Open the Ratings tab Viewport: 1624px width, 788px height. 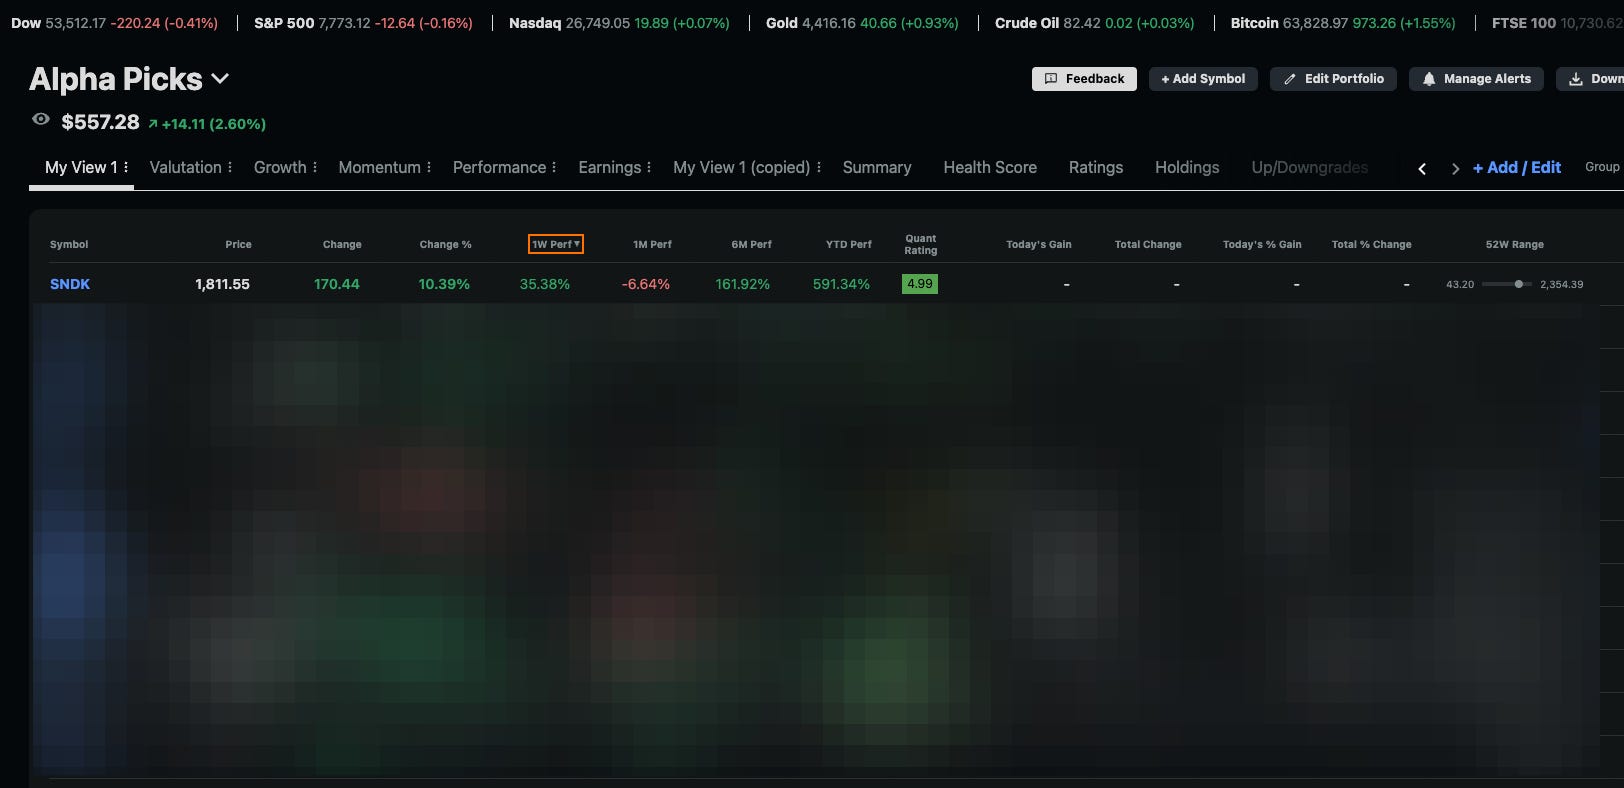pyautogui.click(x=1096, y=167)
